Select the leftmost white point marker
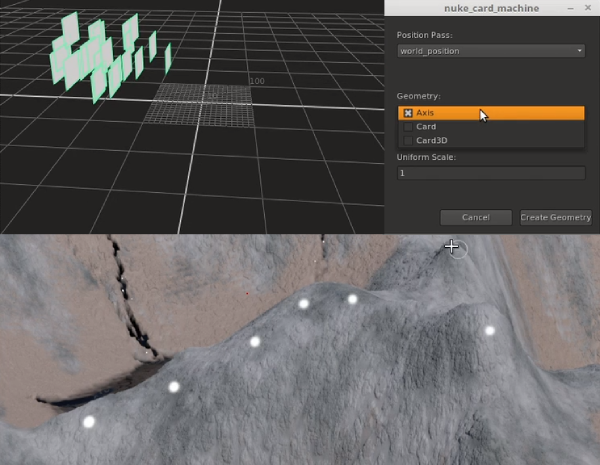This screenshot has width=600, height=465. (89, 422)
